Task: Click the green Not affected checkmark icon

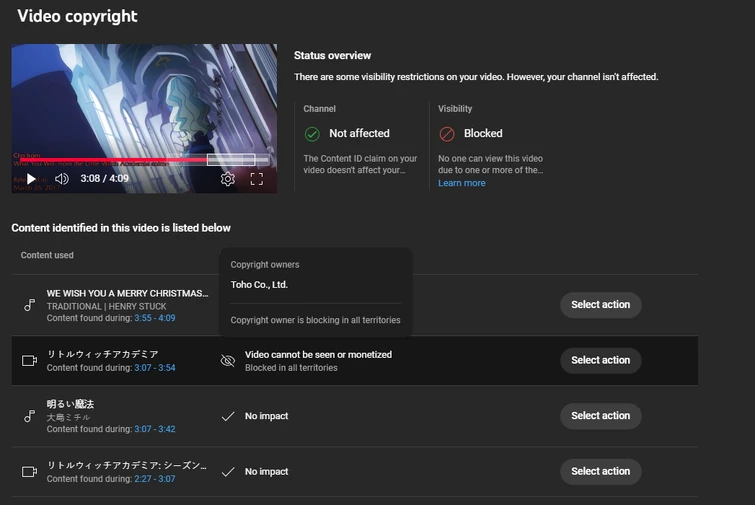Action: coord(312,133)
